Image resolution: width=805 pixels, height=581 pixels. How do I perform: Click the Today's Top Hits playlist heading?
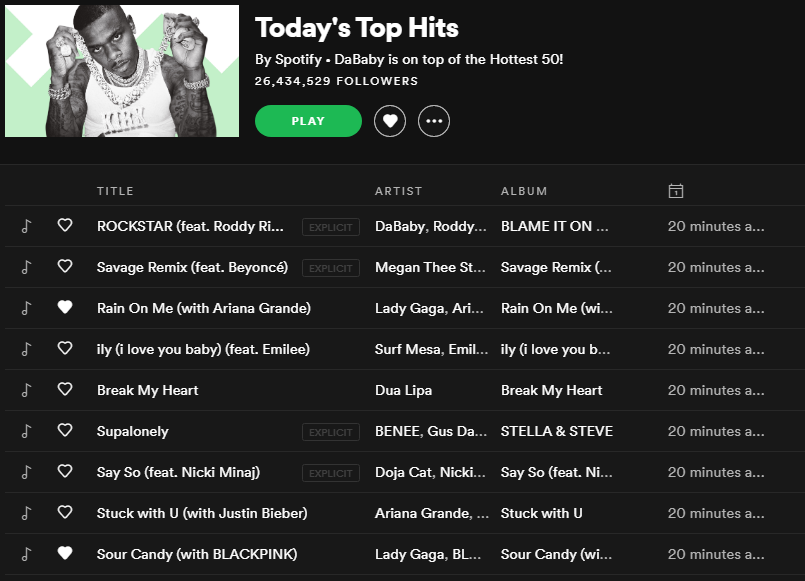point(357,28)
